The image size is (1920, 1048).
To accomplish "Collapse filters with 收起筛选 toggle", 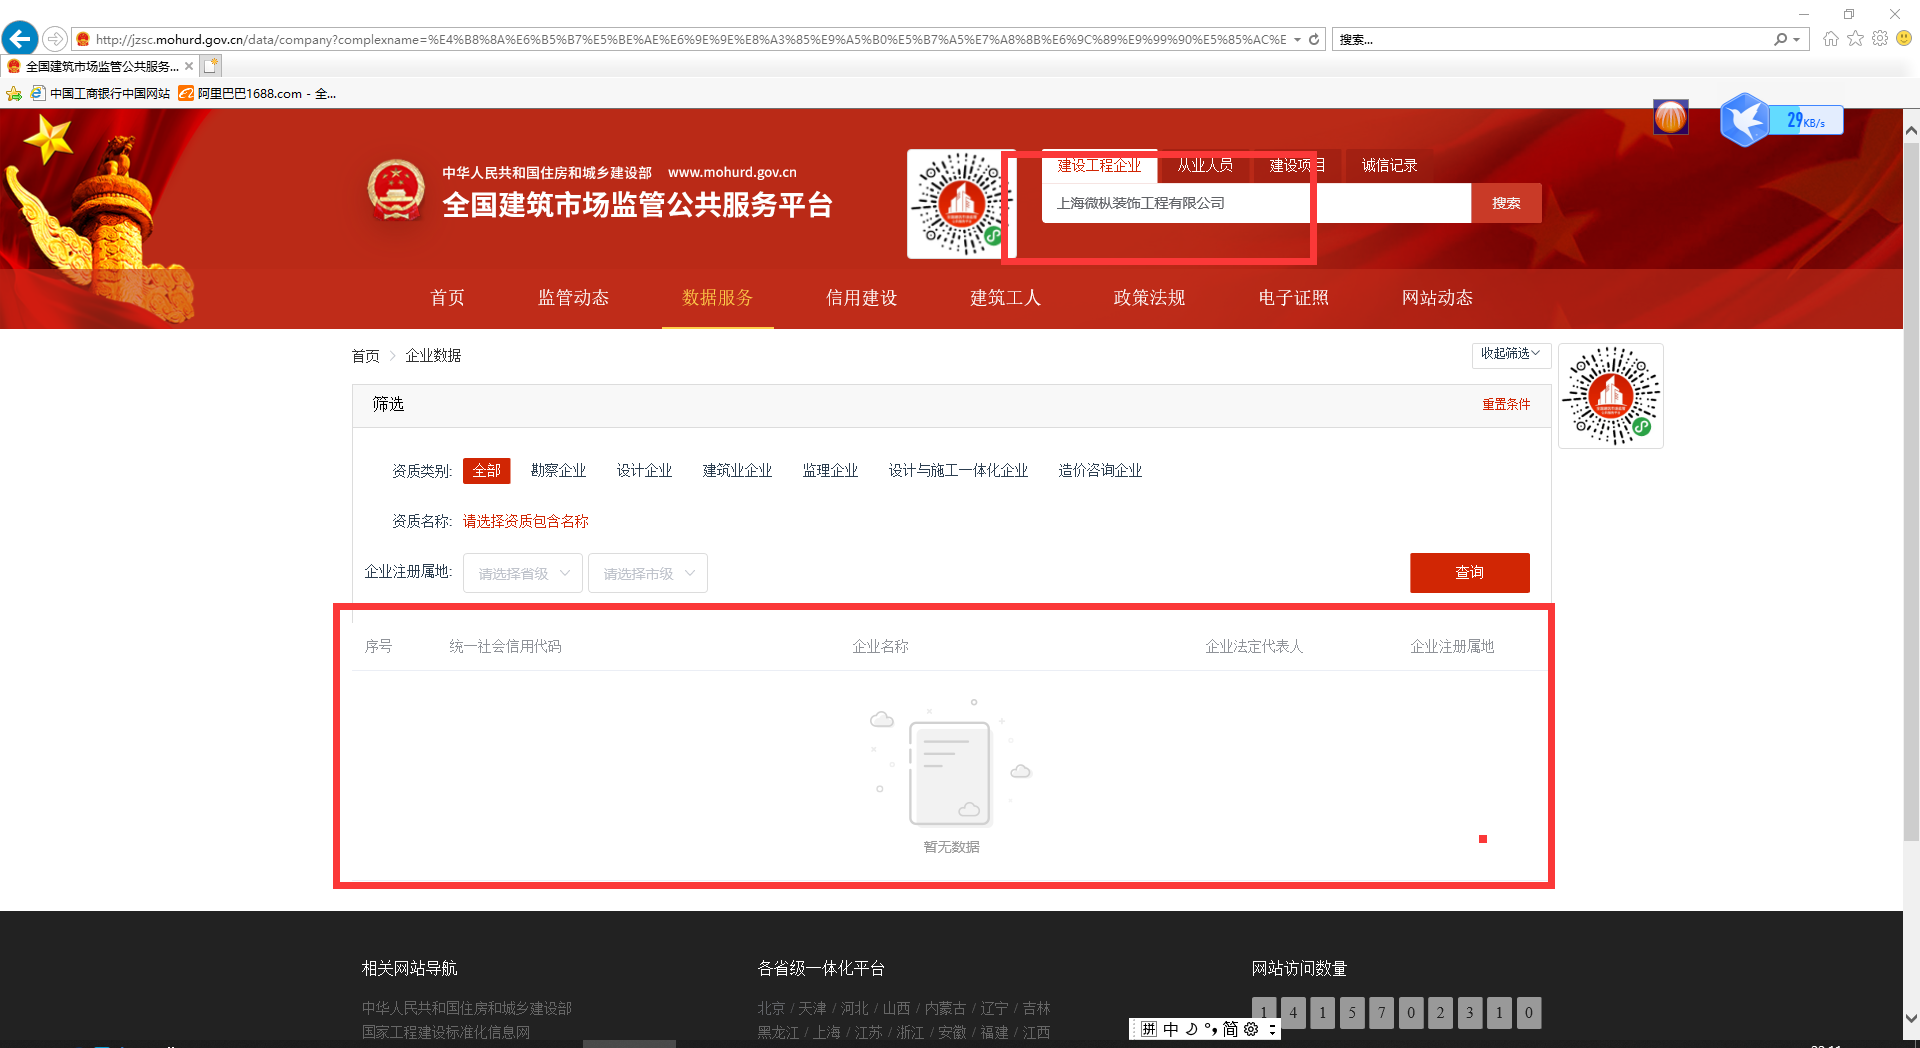I will click(x=1510, y=354).
